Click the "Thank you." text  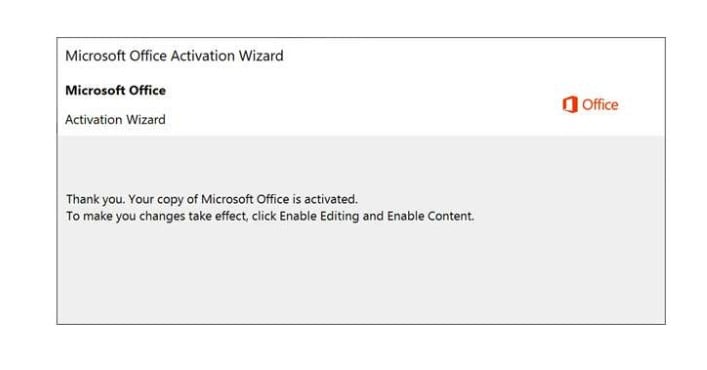click(x=96, y=199)
